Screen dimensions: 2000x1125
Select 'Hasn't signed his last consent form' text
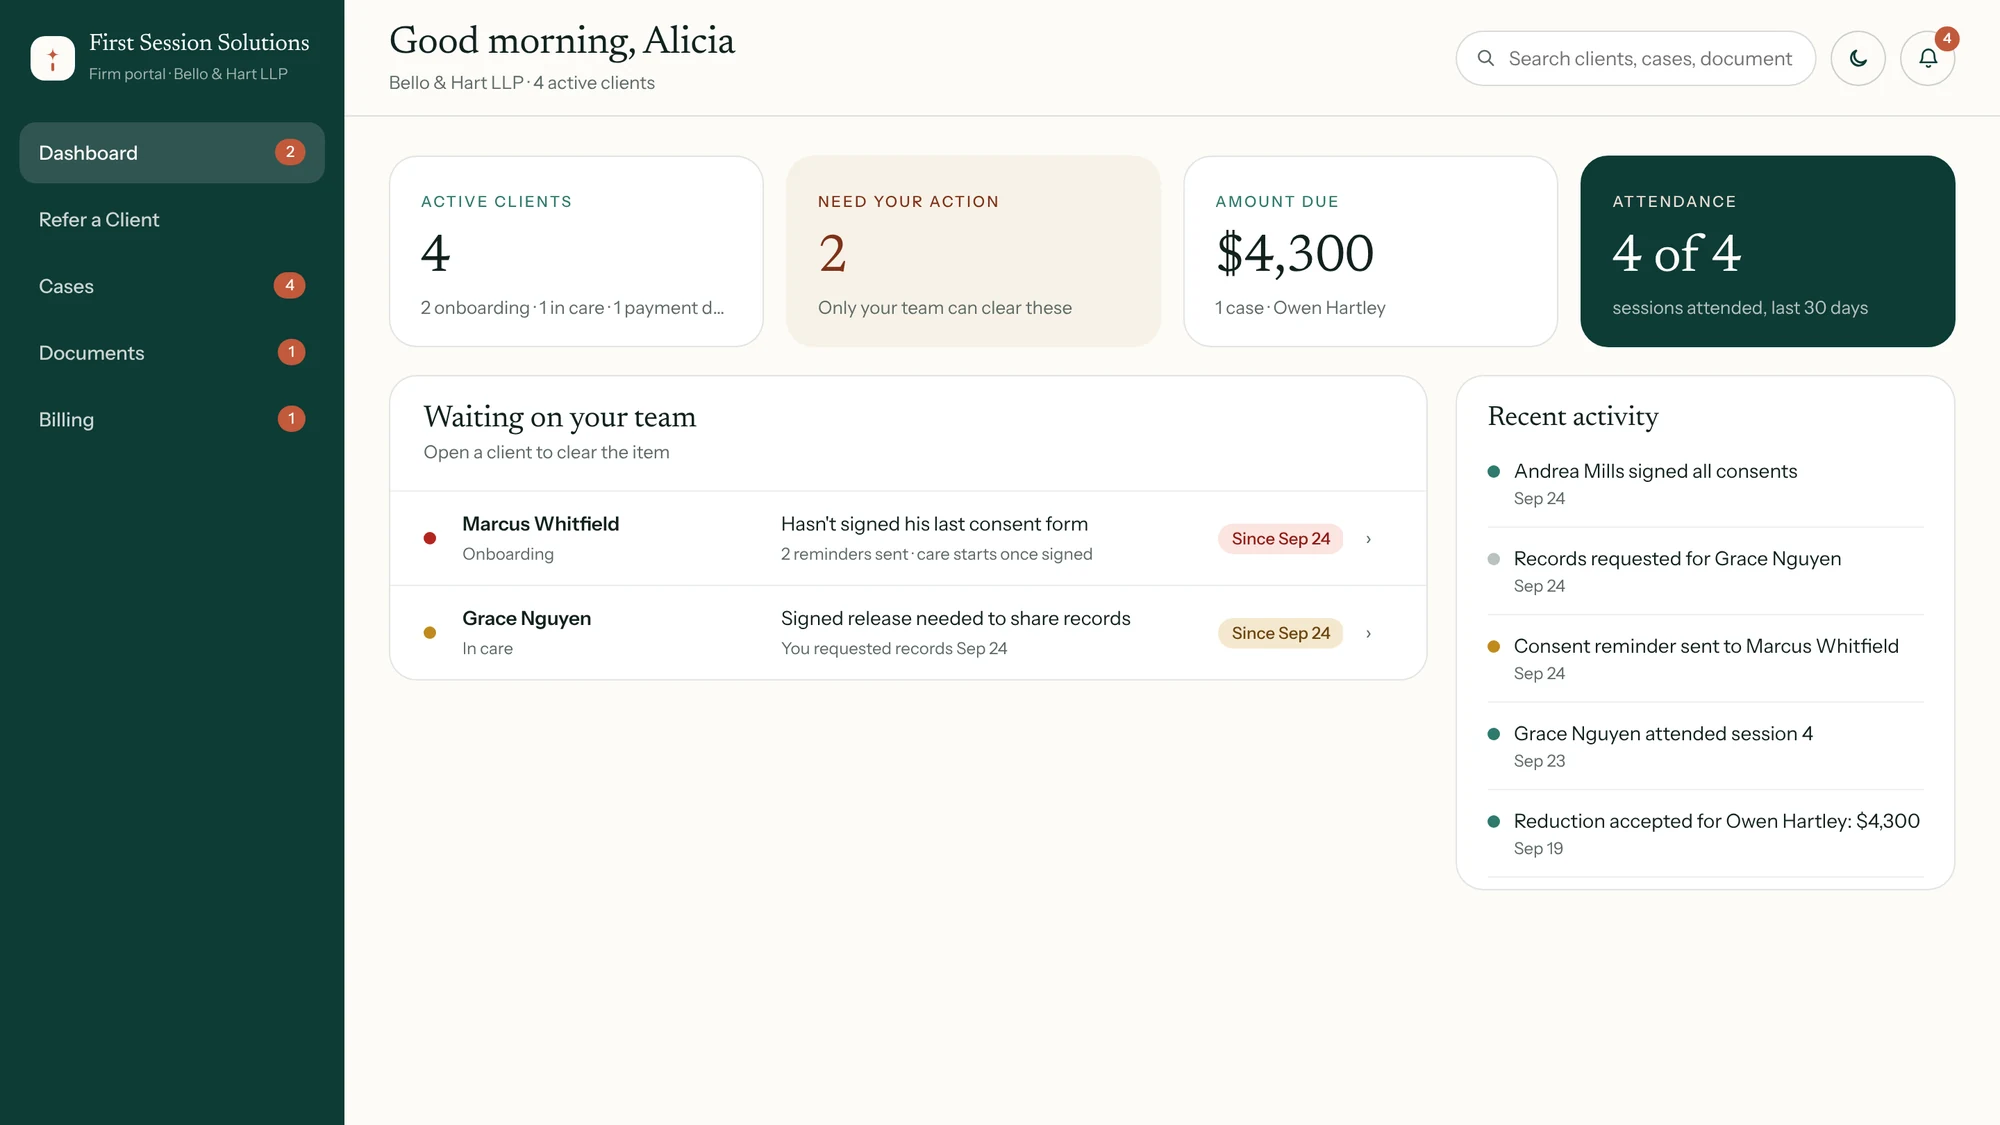[934, 524]
